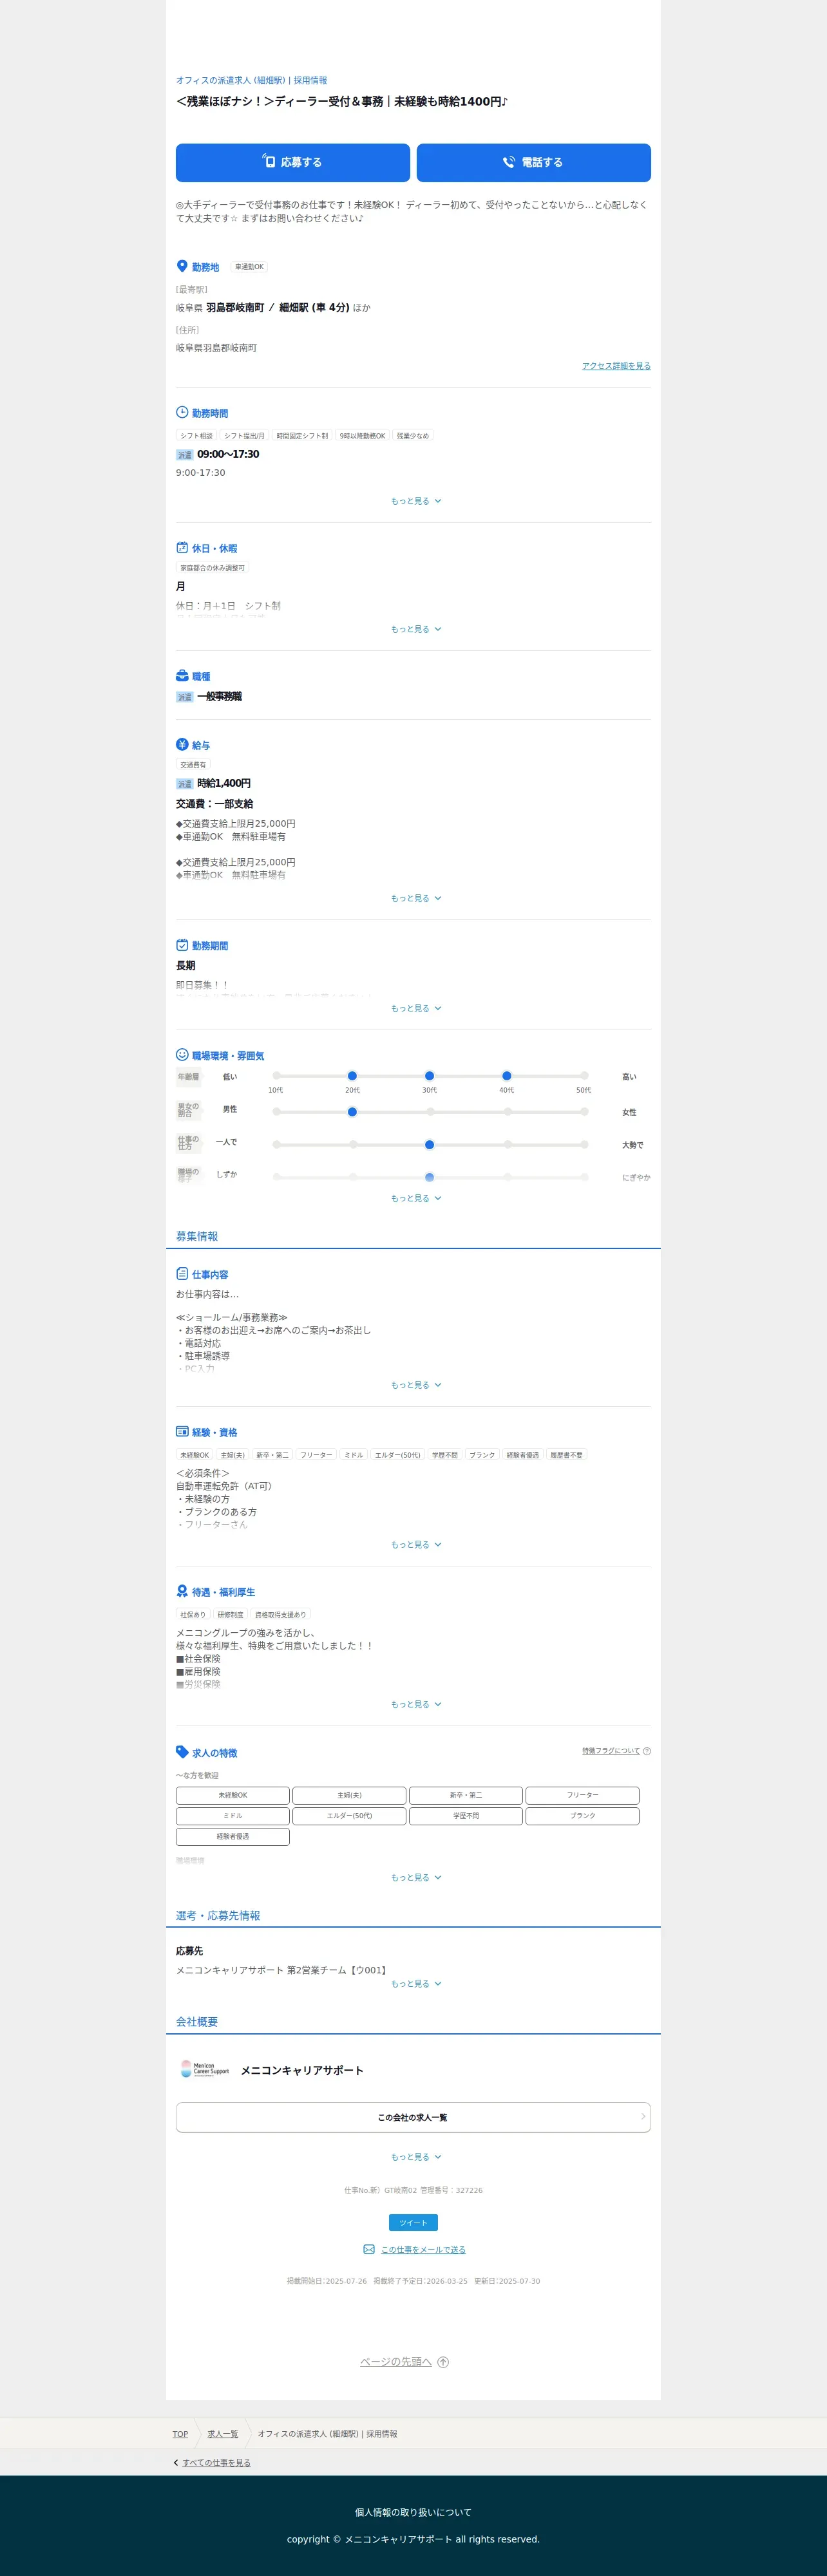
Task: Click the tag icon beside 求人の特徴
Action: (x=182, y=1751)
